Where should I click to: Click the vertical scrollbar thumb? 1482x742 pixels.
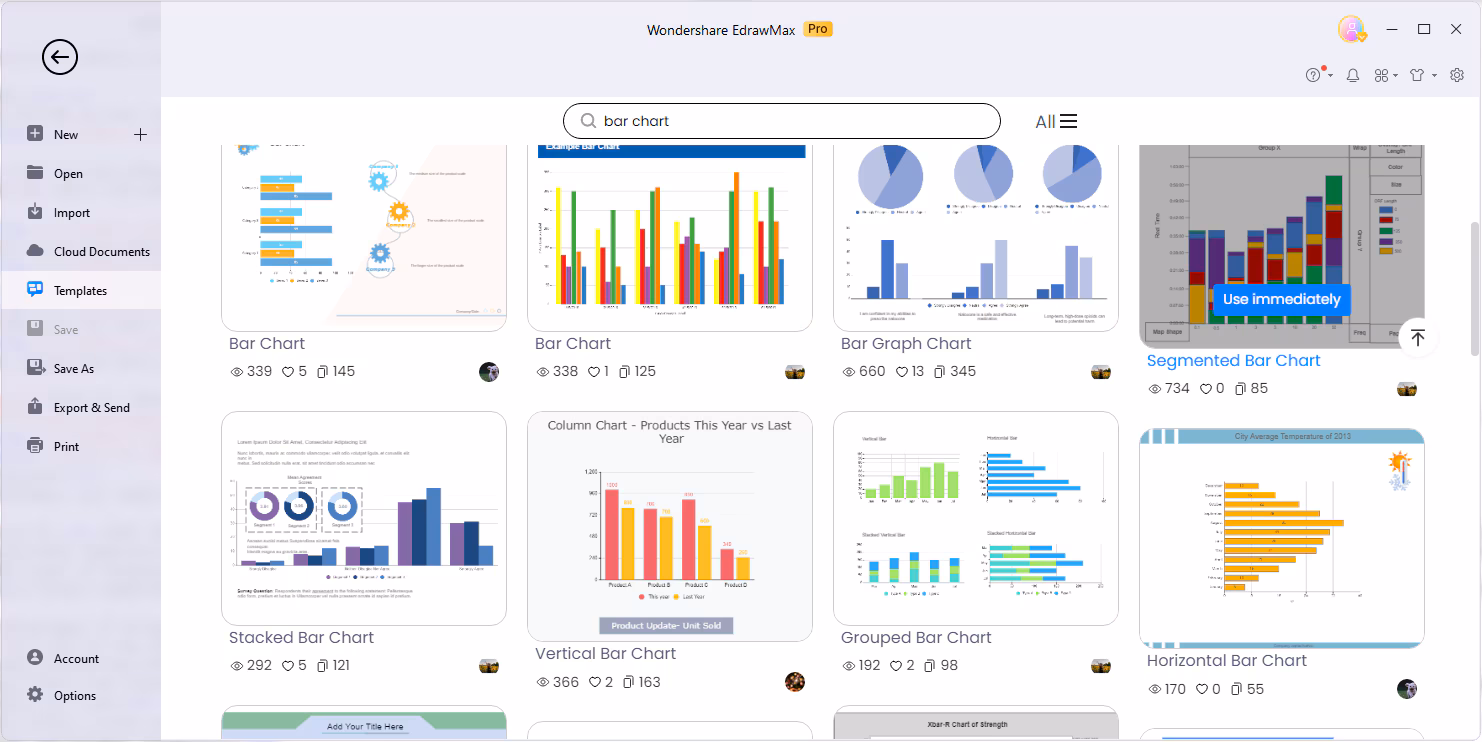click(x=1474, y=288)
